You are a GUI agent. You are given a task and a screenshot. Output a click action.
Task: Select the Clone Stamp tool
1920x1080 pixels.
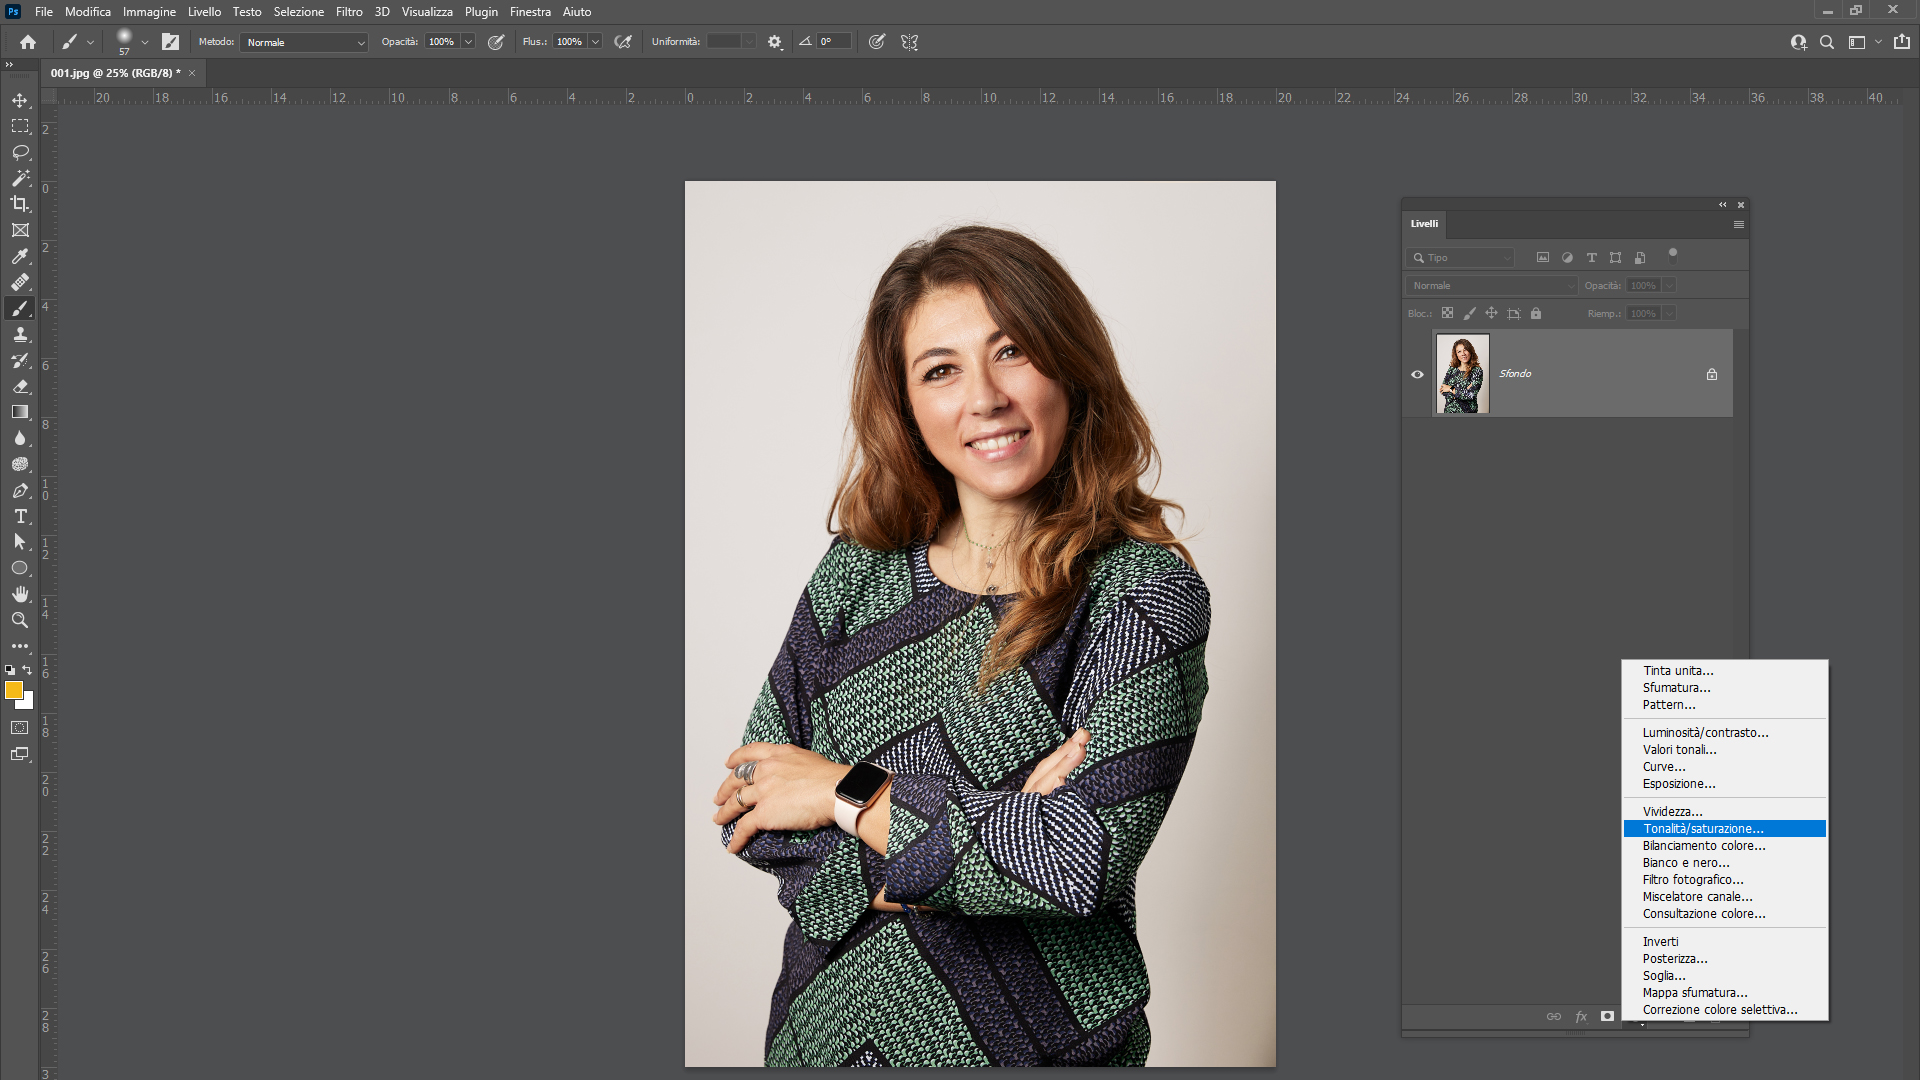pos(20,334)
